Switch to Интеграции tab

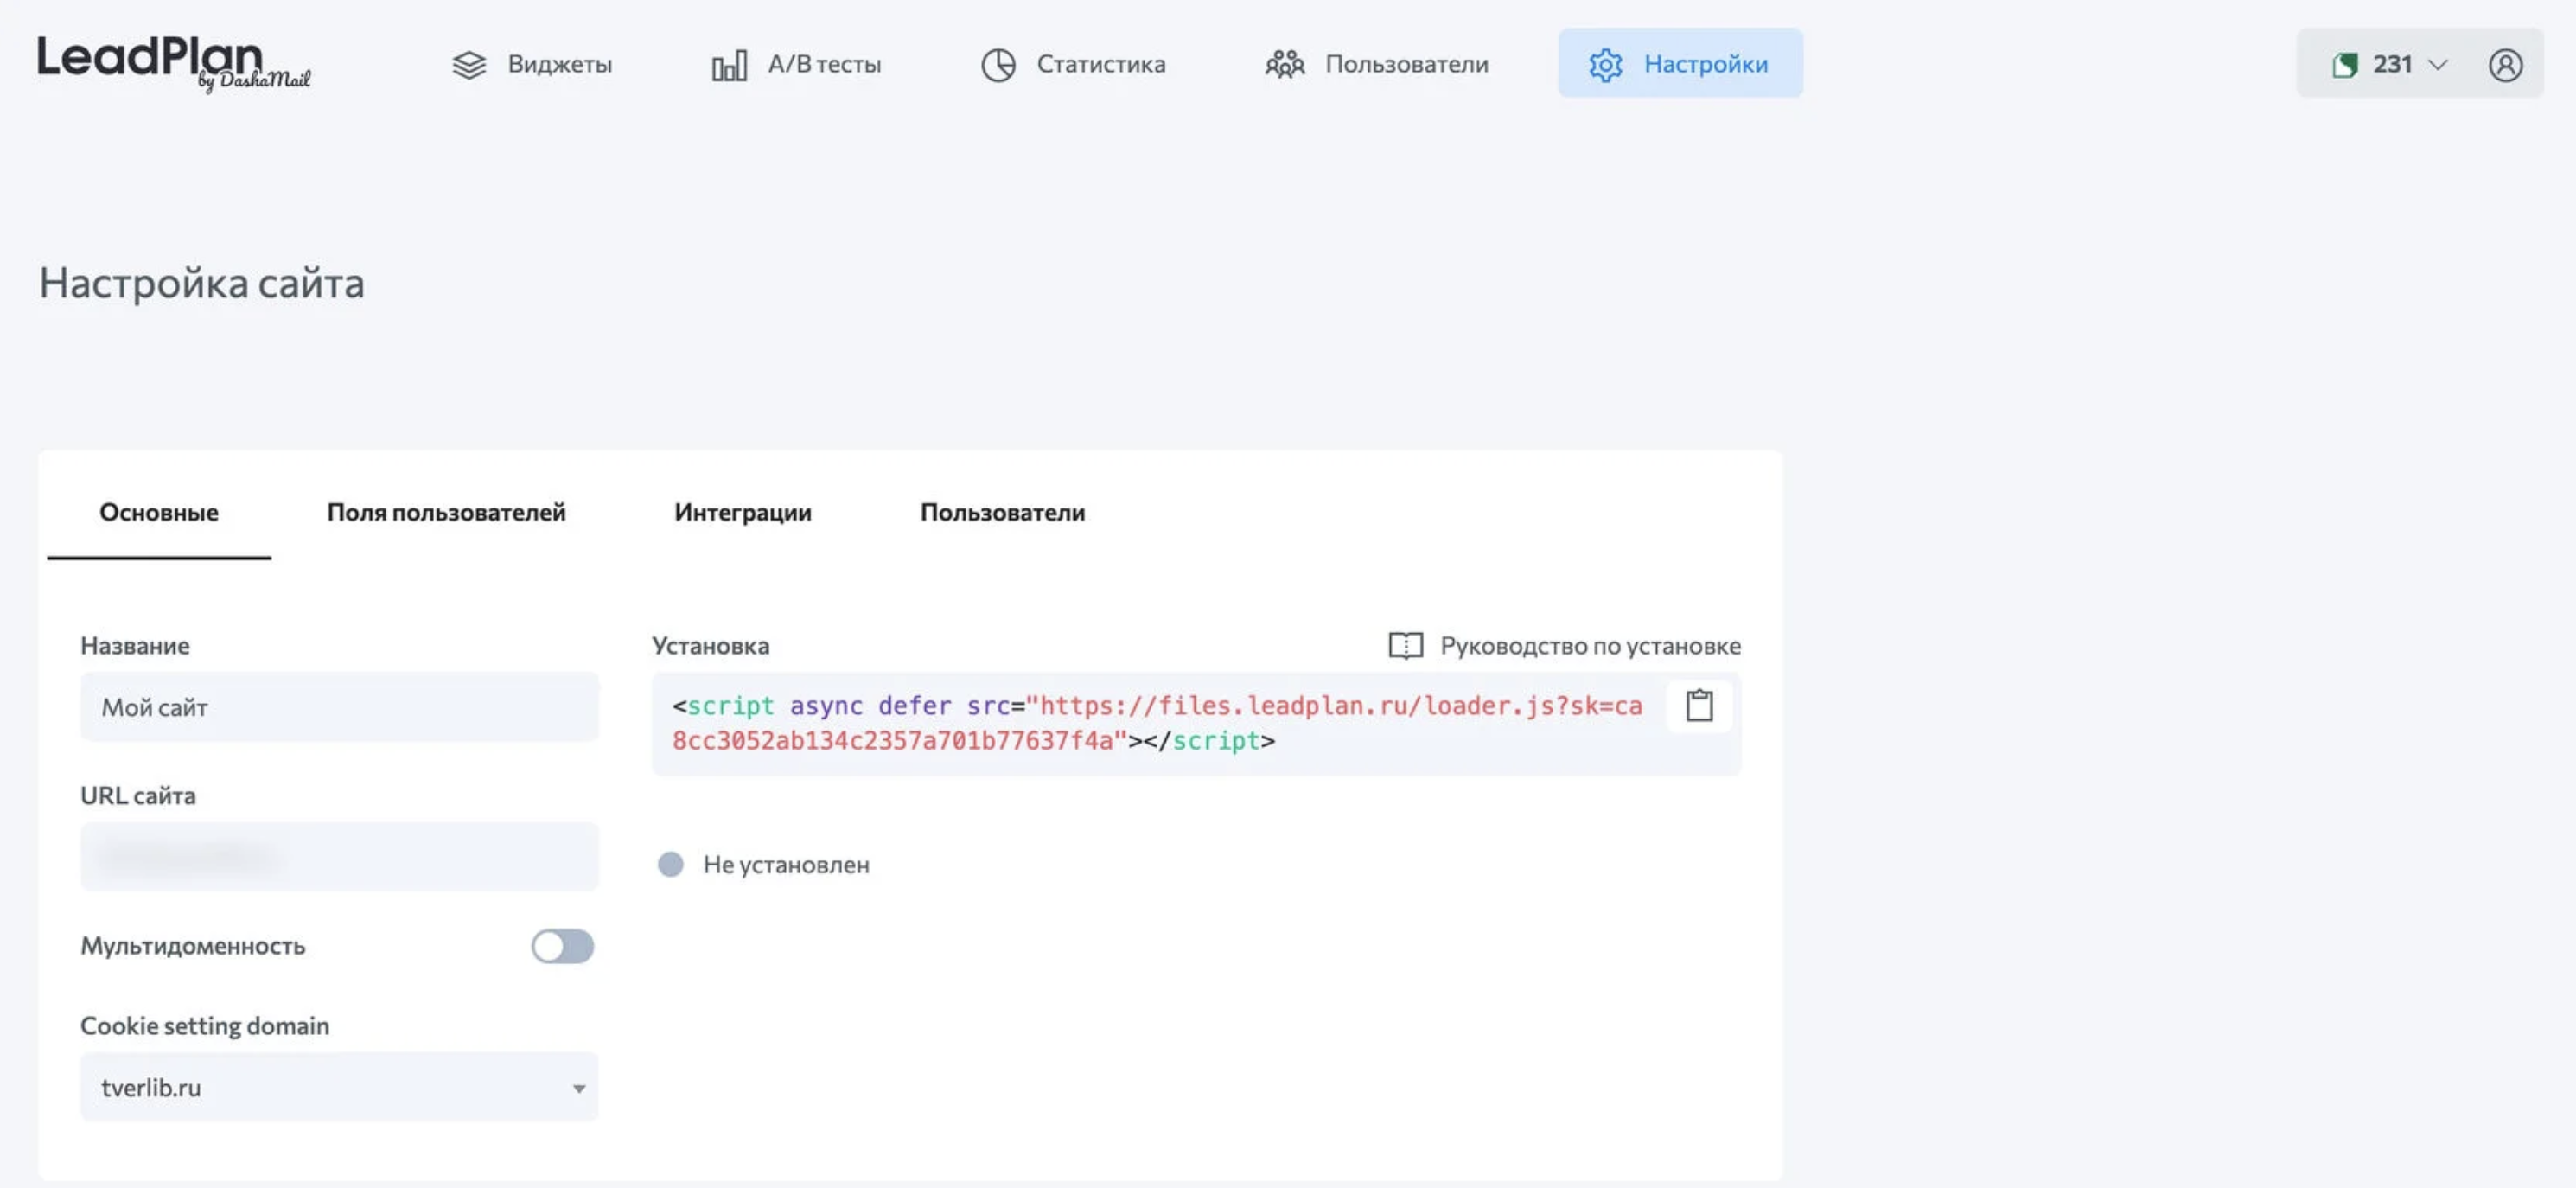click(x=742, y=512)
